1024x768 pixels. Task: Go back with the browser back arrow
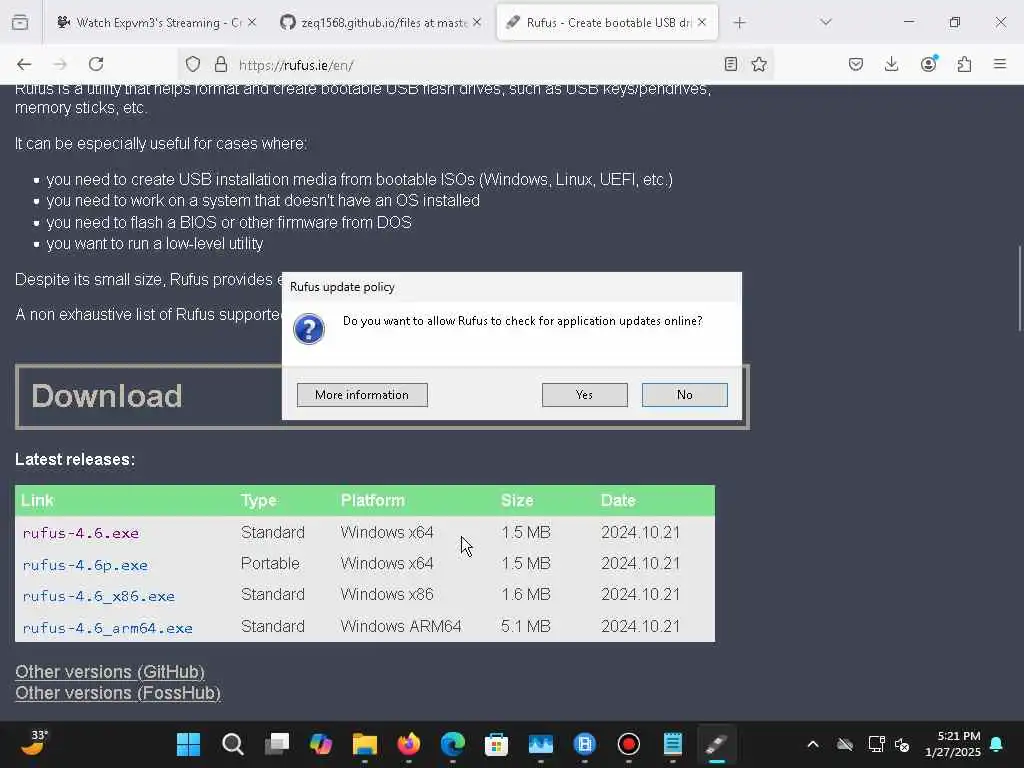pyautogui.click(x=24, y=64)
